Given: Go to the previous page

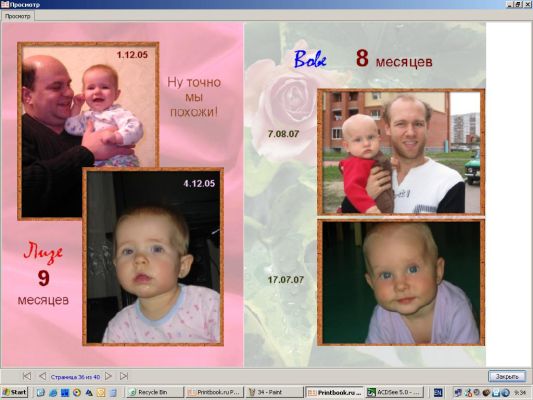Looking at the screenshot, I should (42, 376).
